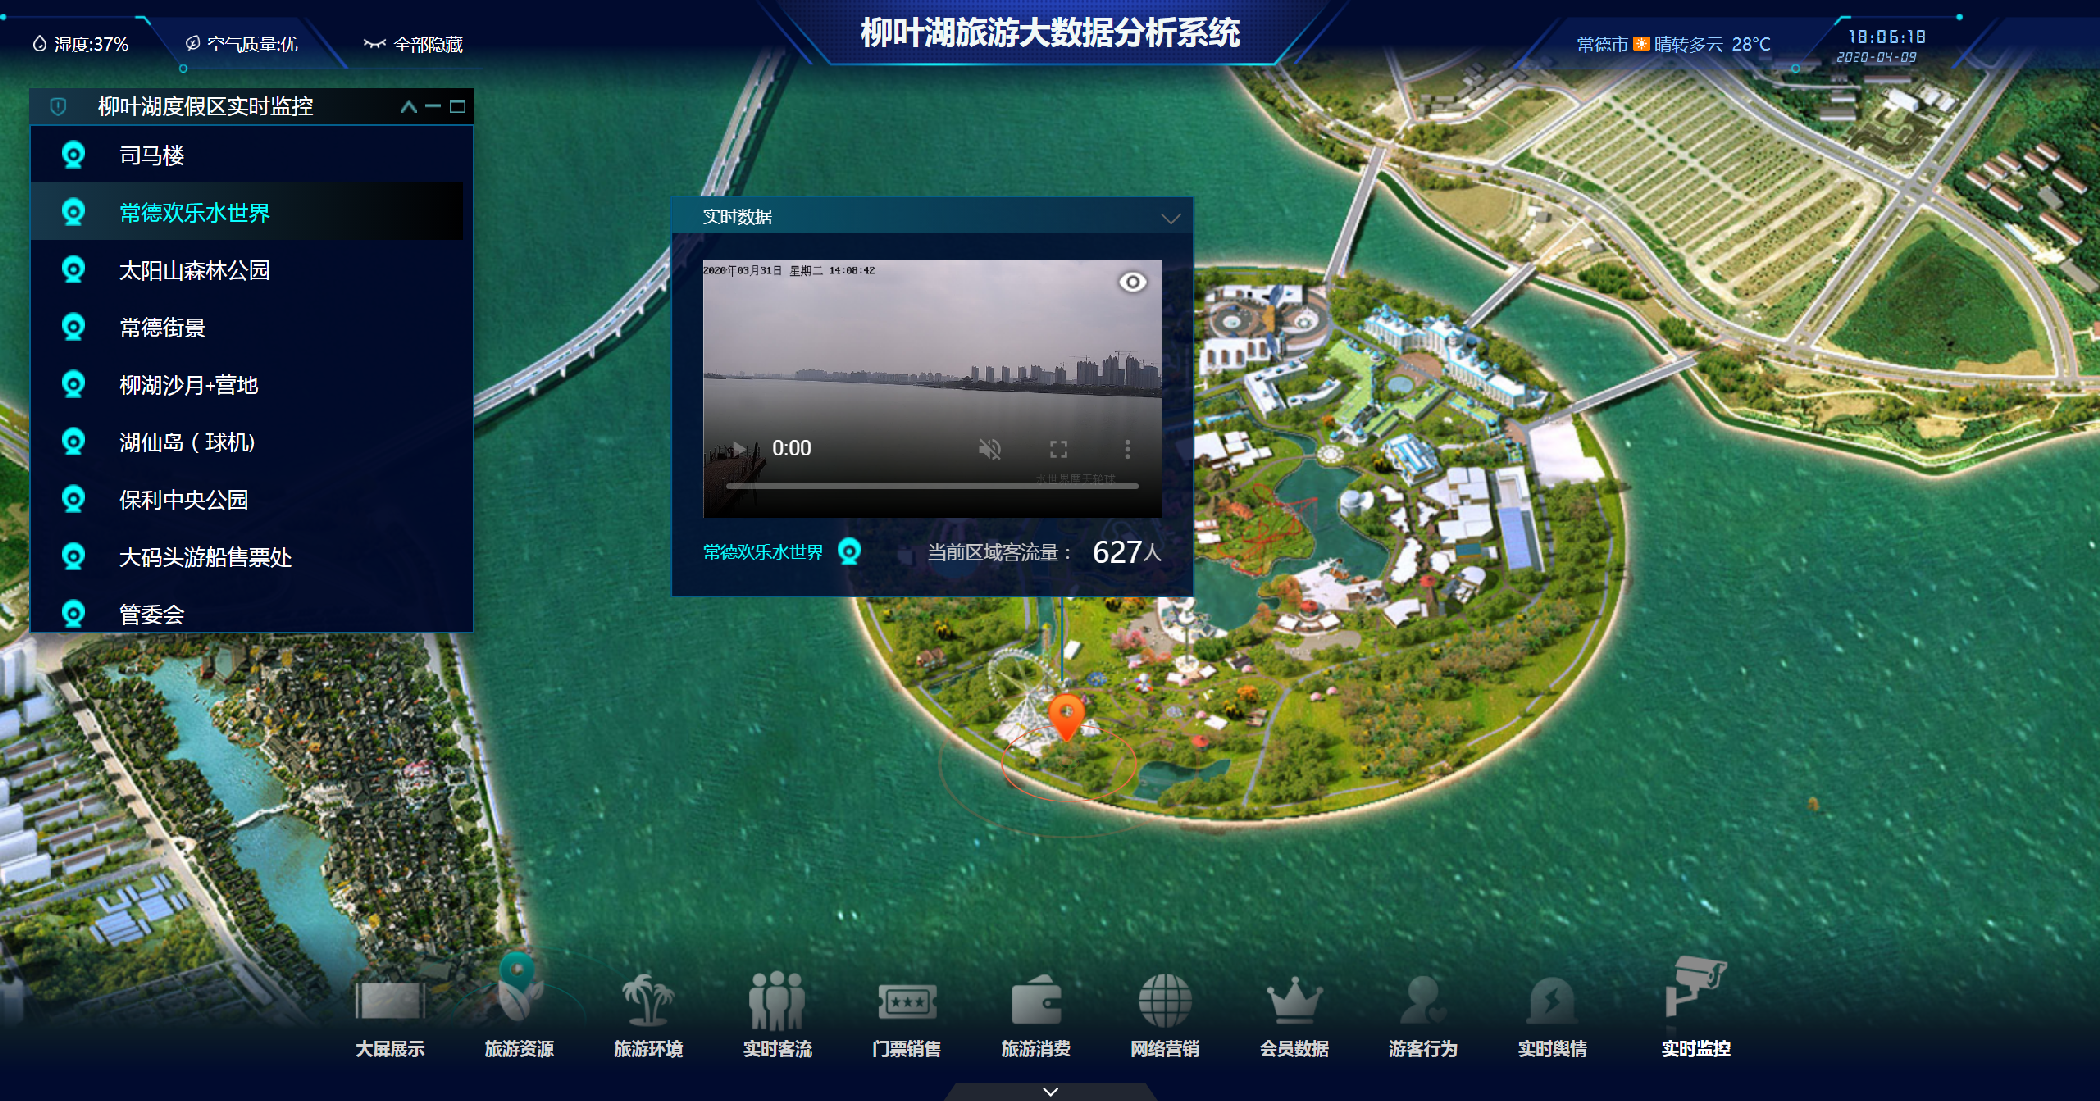Open 保利中央公园 camera feed
Viewport: 2100px width, 1101px height.
pos(183,499)
